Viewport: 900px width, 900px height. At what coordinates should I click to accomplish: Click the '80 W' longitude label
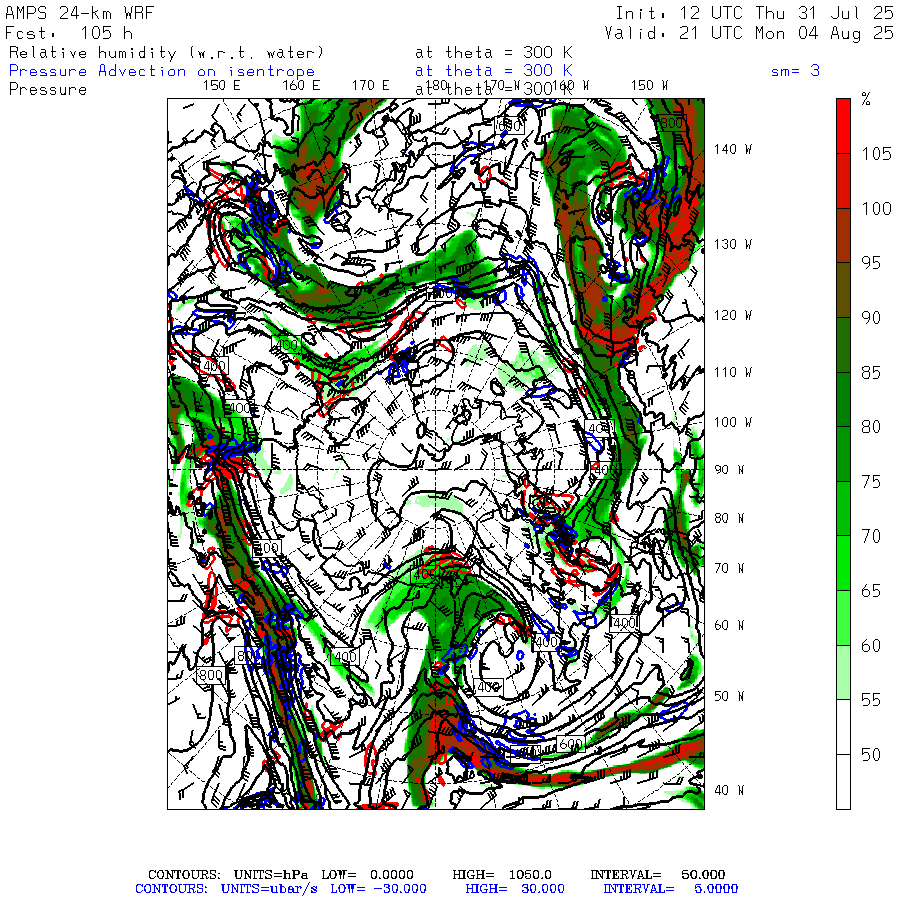(729, 518)
